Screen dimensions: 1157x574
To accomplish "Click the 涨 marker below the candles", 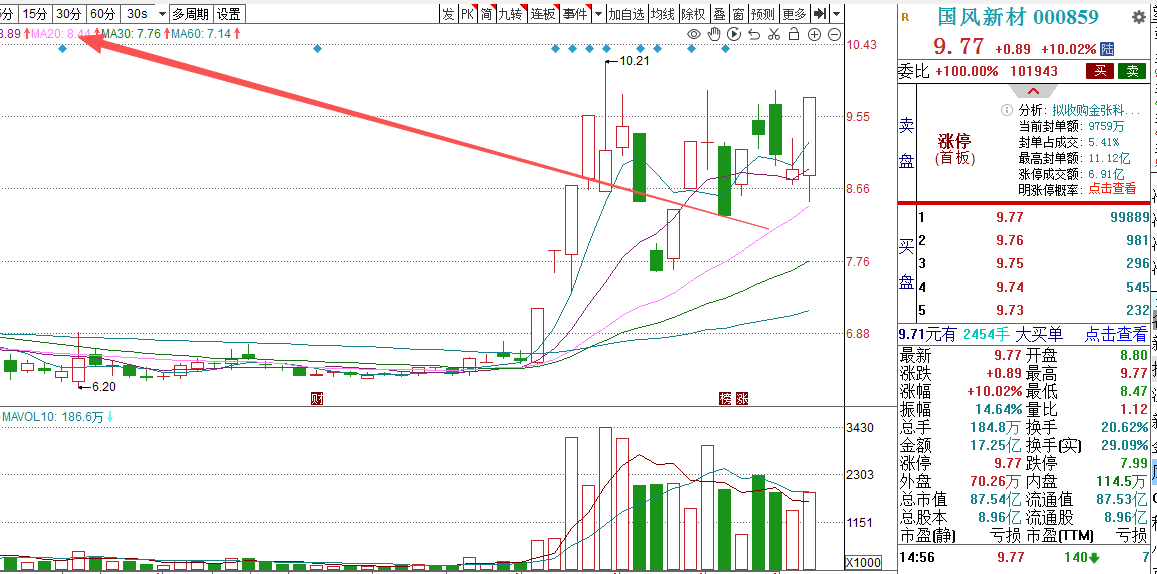I will pyautogui.click(x=742, y=399).
